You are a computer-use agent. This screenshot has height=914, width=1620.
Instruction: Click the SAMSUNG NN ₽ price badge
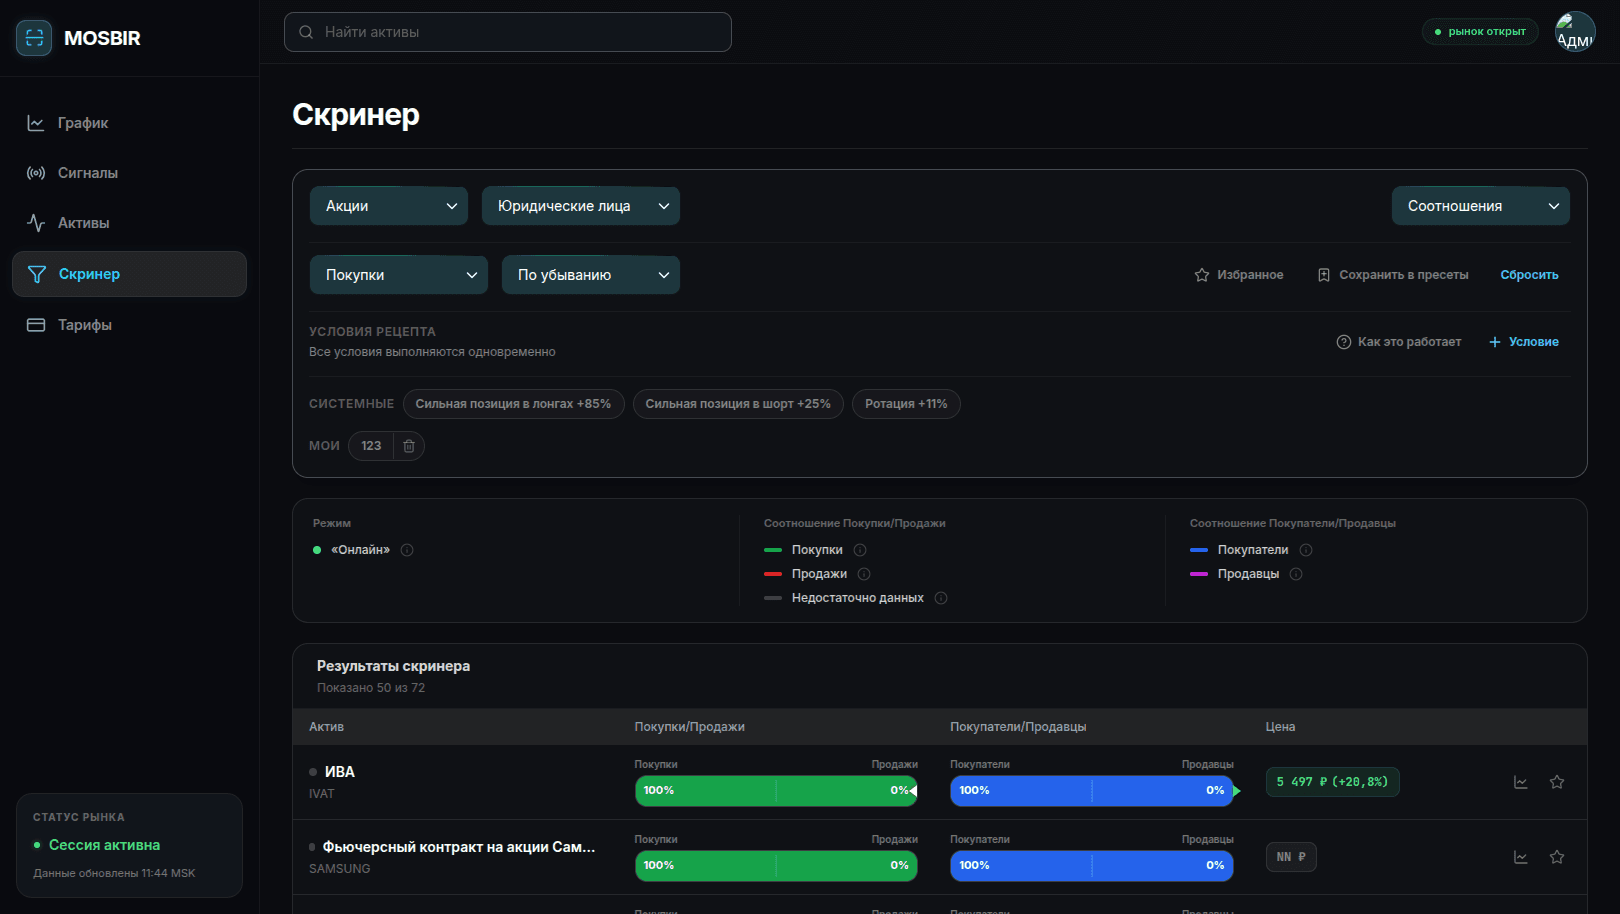(x=1291, y=857)
